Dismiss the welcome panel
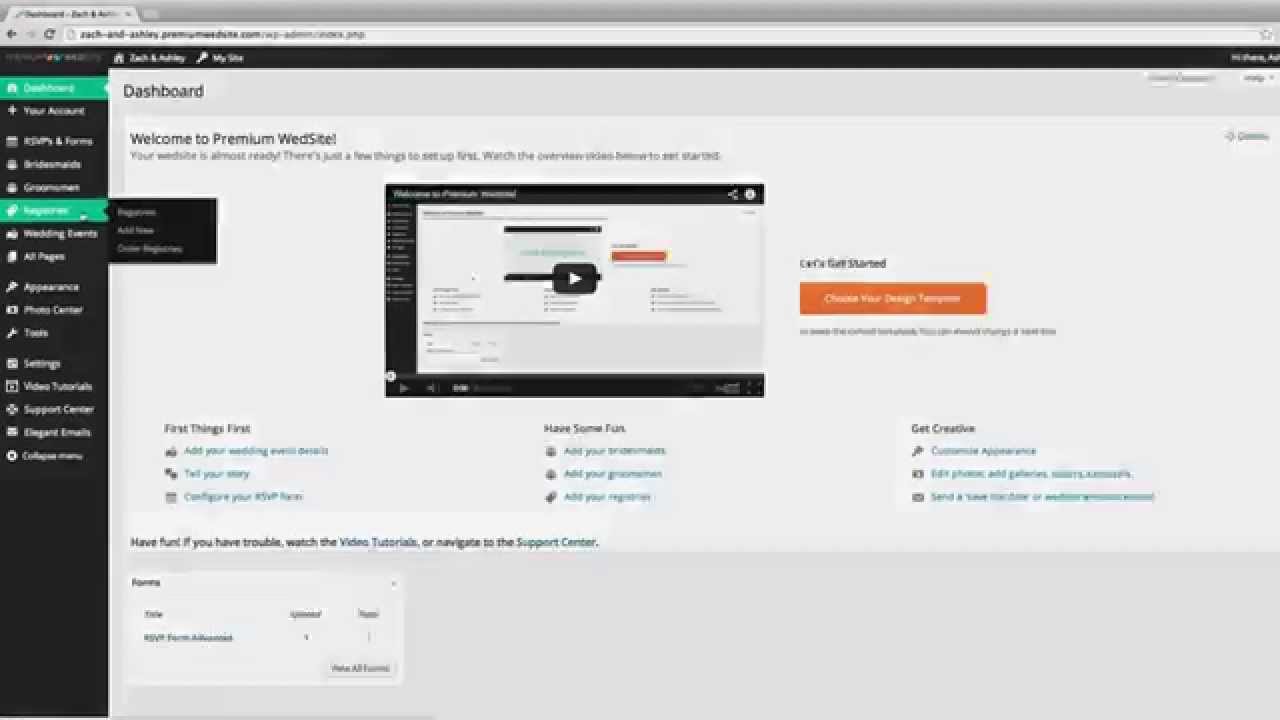This screenshot has height=720, width=1280. tap(1247, 136)
